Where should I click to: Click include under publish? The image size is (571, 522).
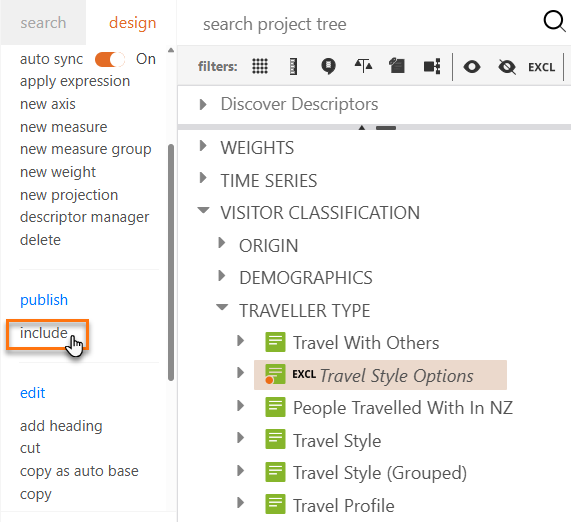[44, 333]
